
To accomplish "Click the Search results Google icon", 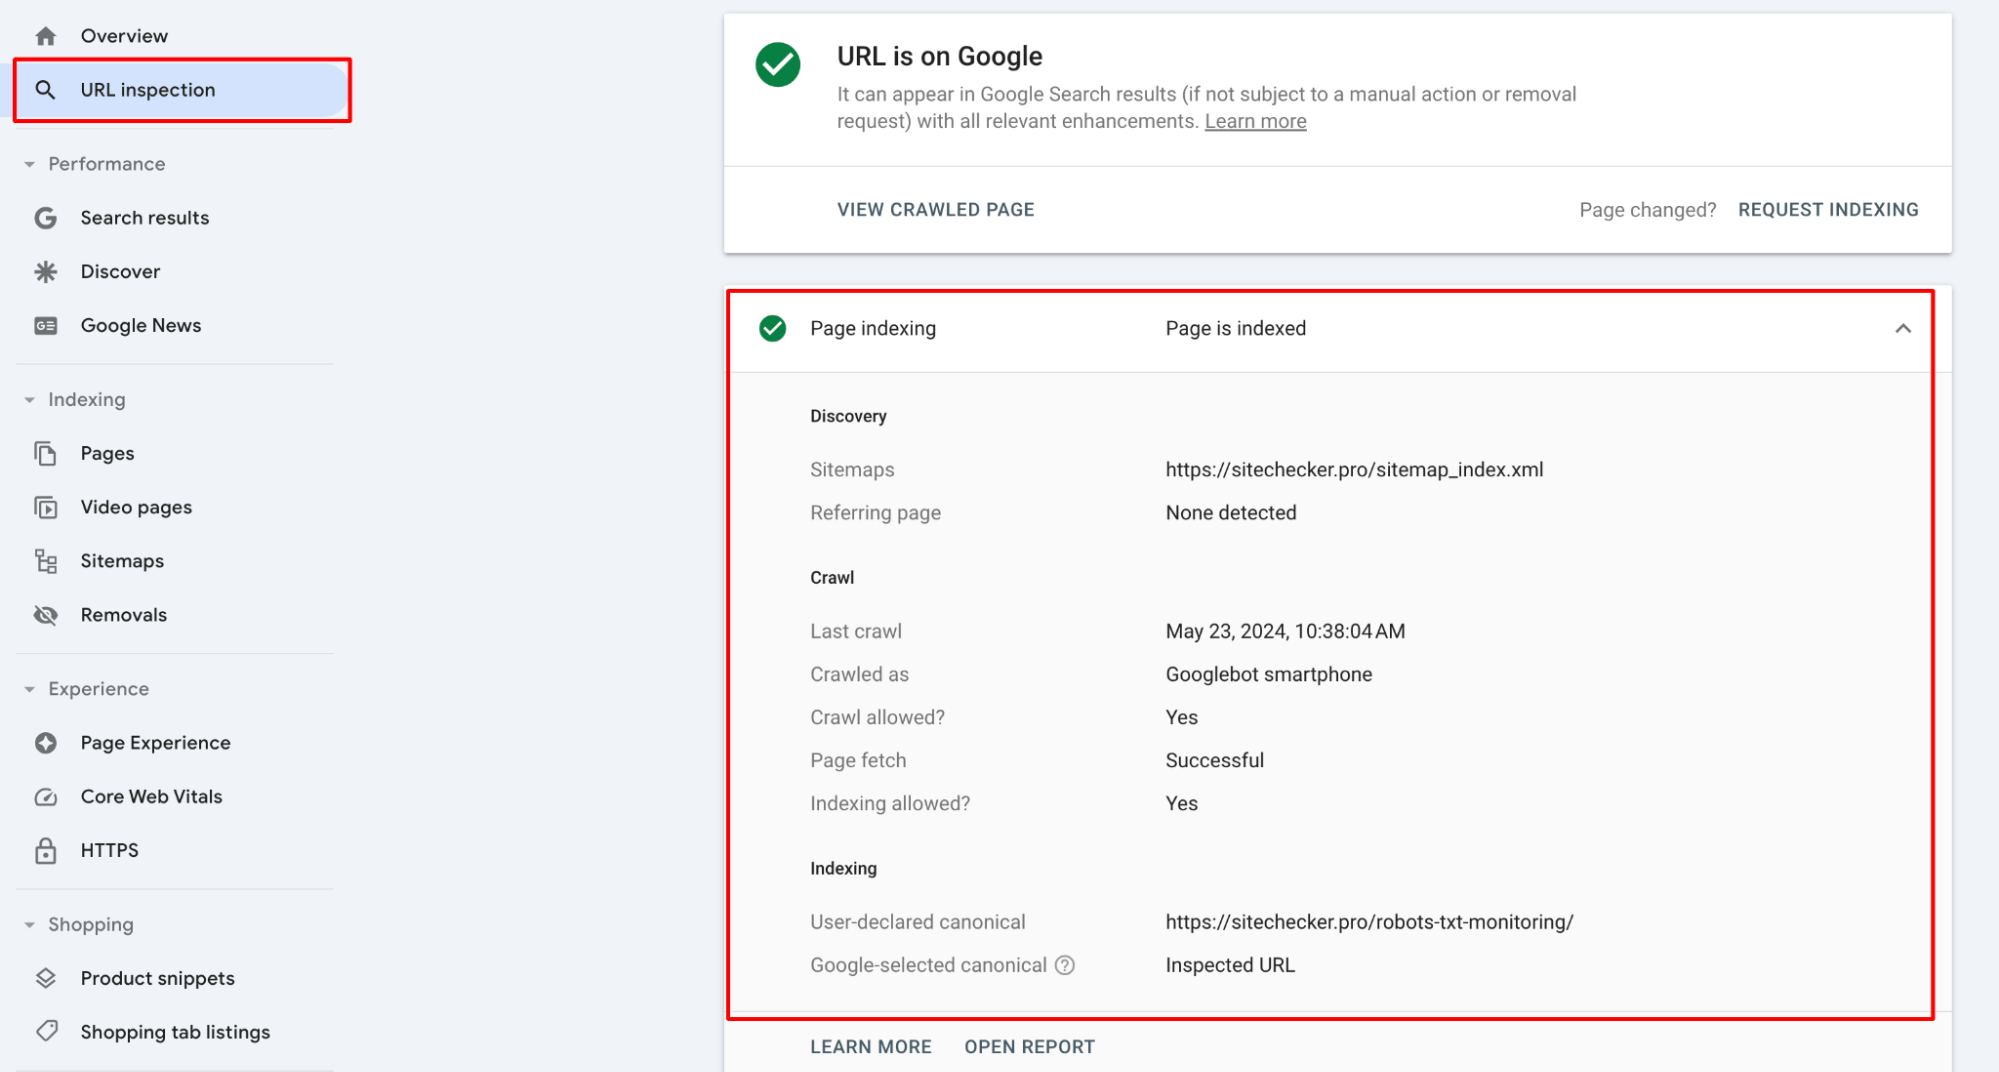I will 45,218.
